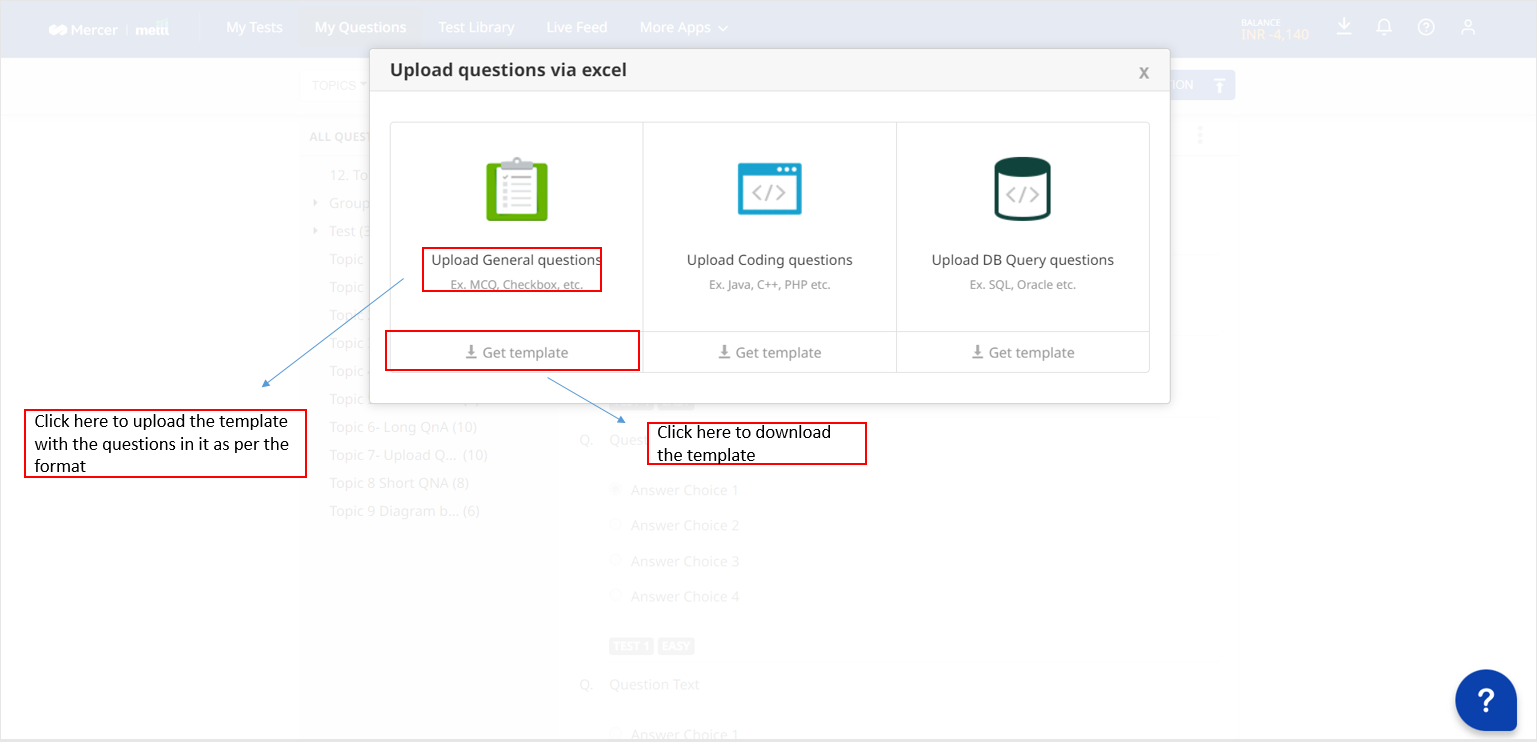This screenshot has height=742, width=1537.
Task: Open the Test Library tab
Action: pos(476,27)
